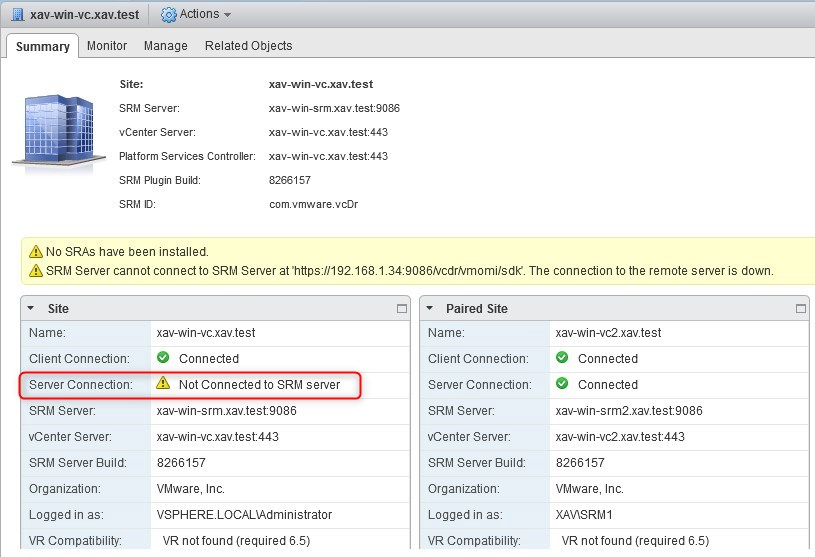Click the Actions gear icon

pos(168,15)
